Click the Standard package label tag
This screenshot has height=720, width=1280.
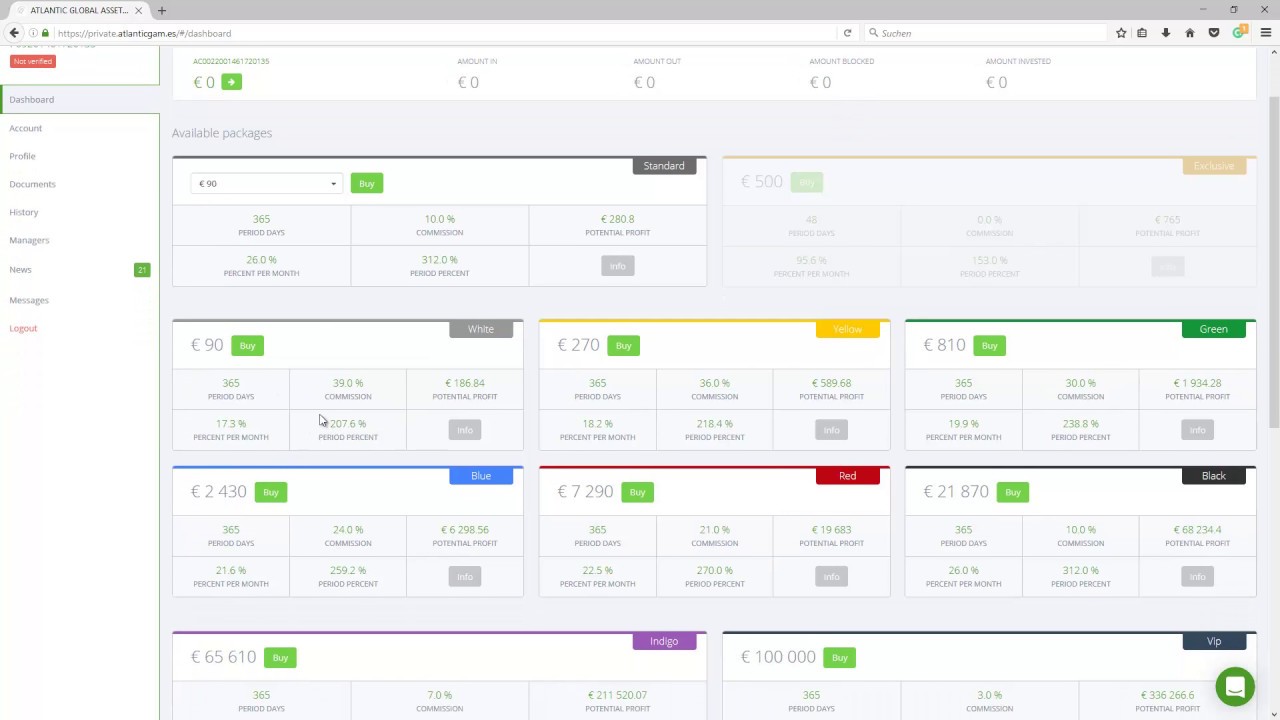664,166
